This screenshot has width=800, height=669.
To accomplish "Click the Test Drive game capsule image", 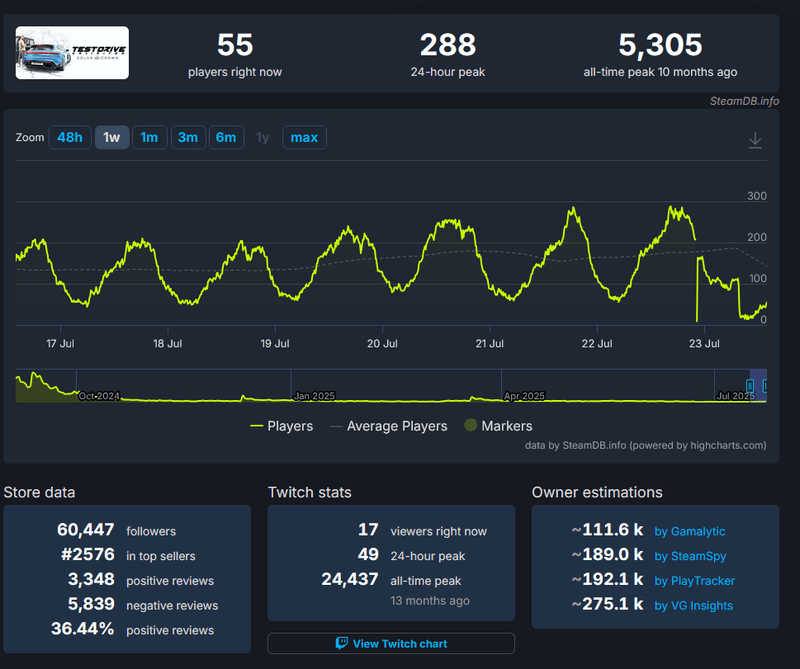I will [x=71, y=51].
